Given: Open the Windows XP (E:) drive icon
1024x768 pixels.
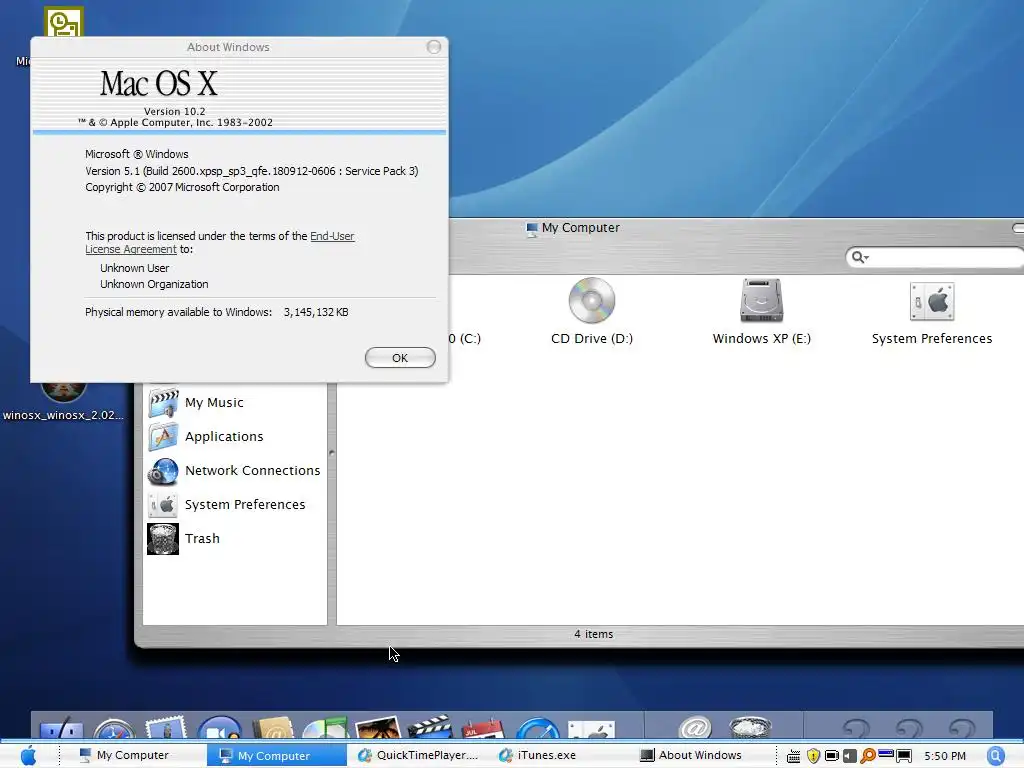Looking at the screenshot, I should click(x=761, y=311).
